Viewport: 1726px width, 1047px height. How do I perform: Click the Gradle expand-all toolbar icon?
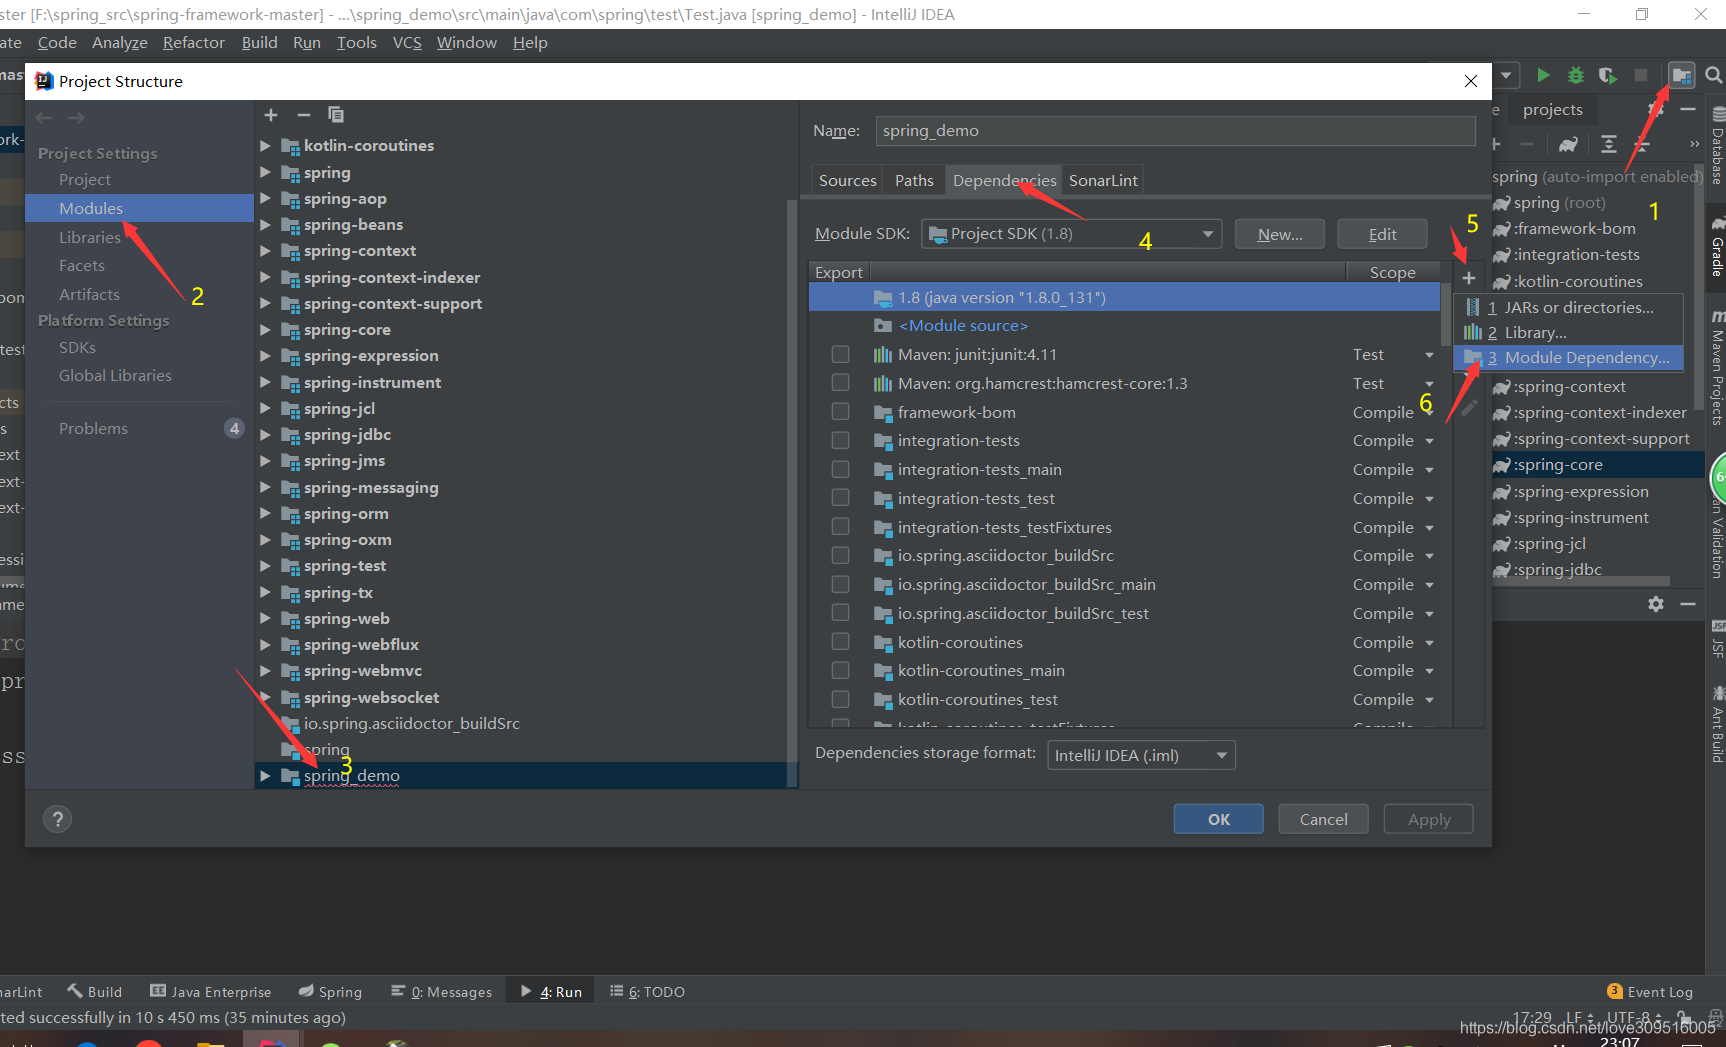[1609, 144]
